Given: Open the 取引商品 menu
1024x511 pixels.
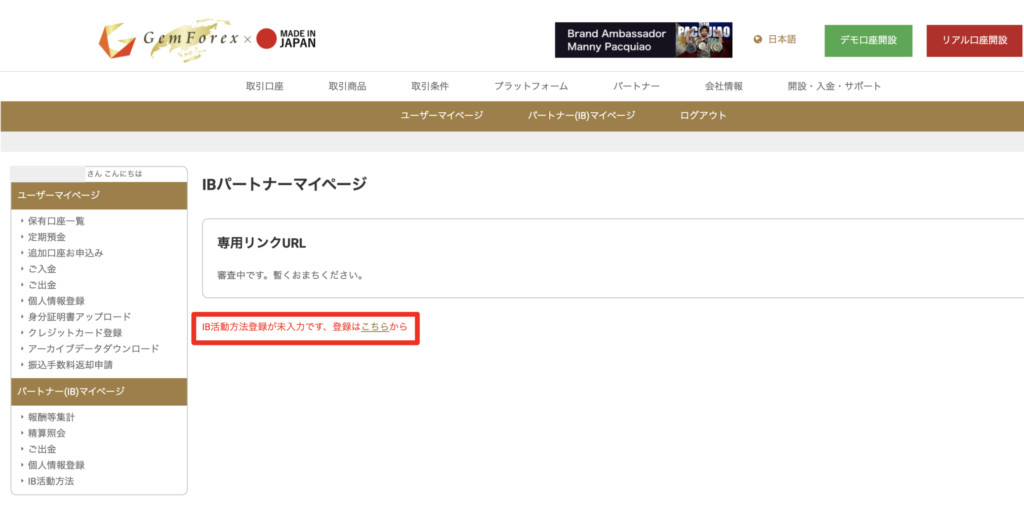Looking at the screenshot, I should coord(347,86).
